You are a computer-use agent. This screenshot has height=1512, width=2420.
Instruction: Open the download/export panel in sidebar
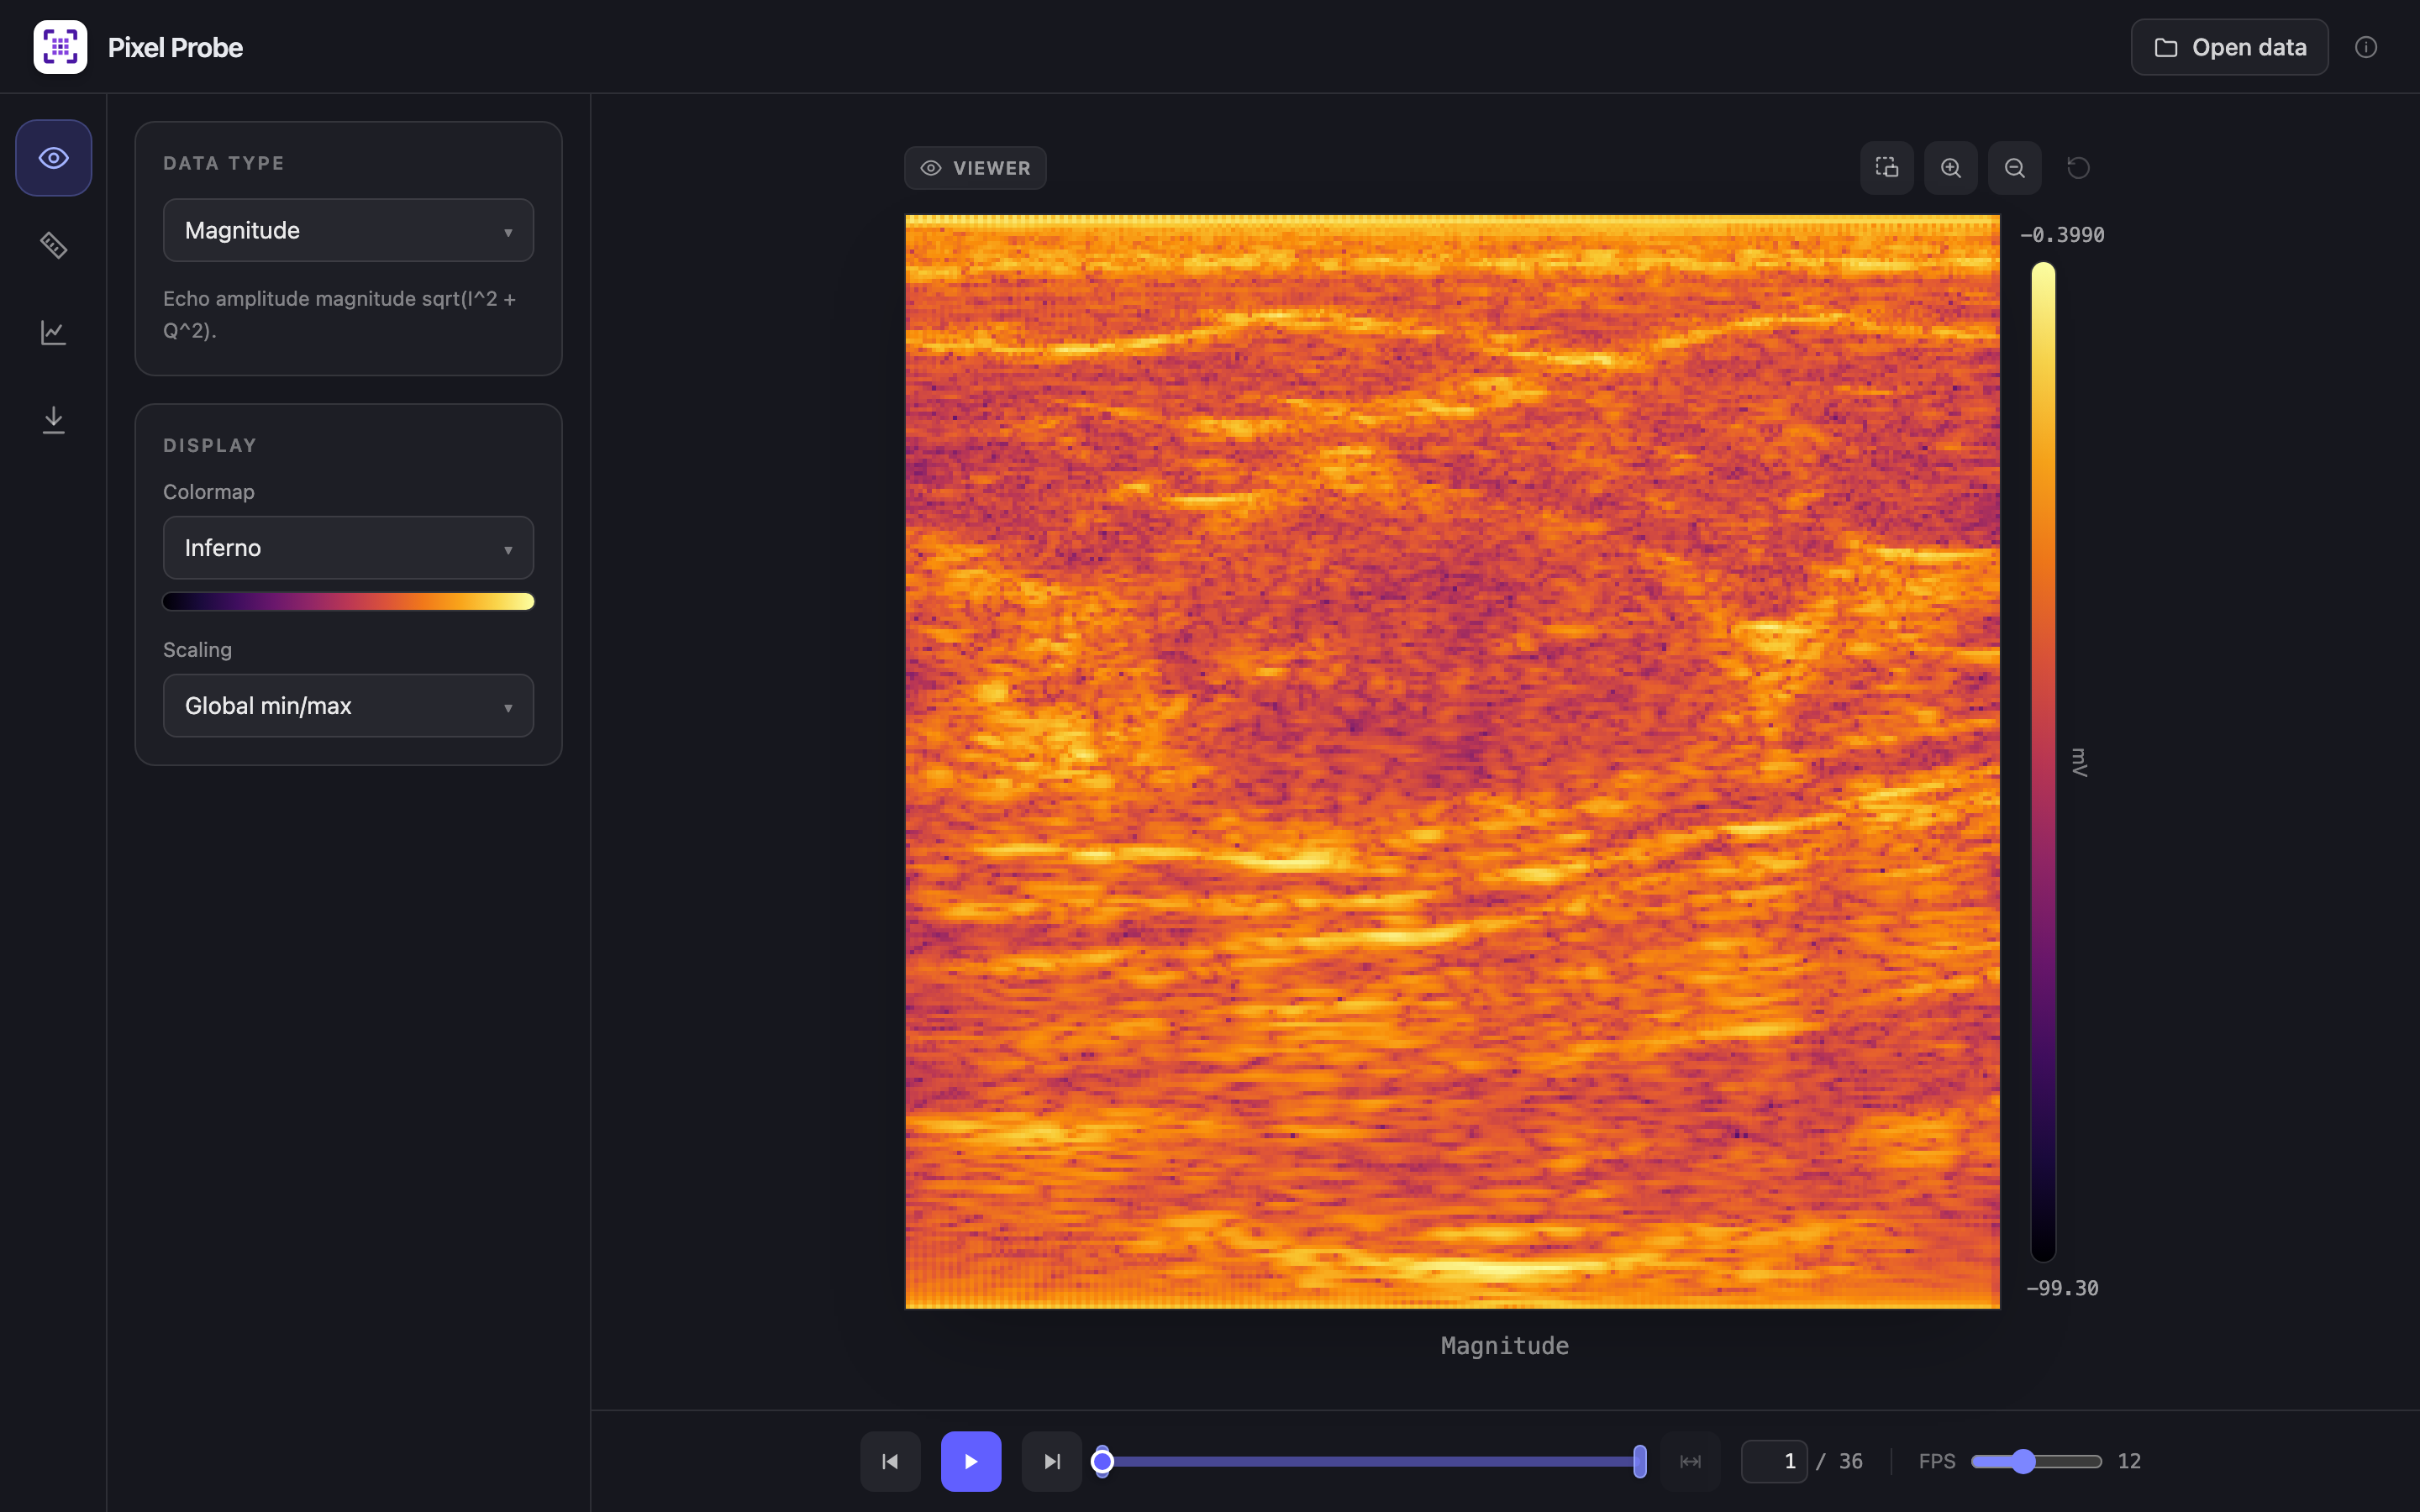(x=54, y=419)
